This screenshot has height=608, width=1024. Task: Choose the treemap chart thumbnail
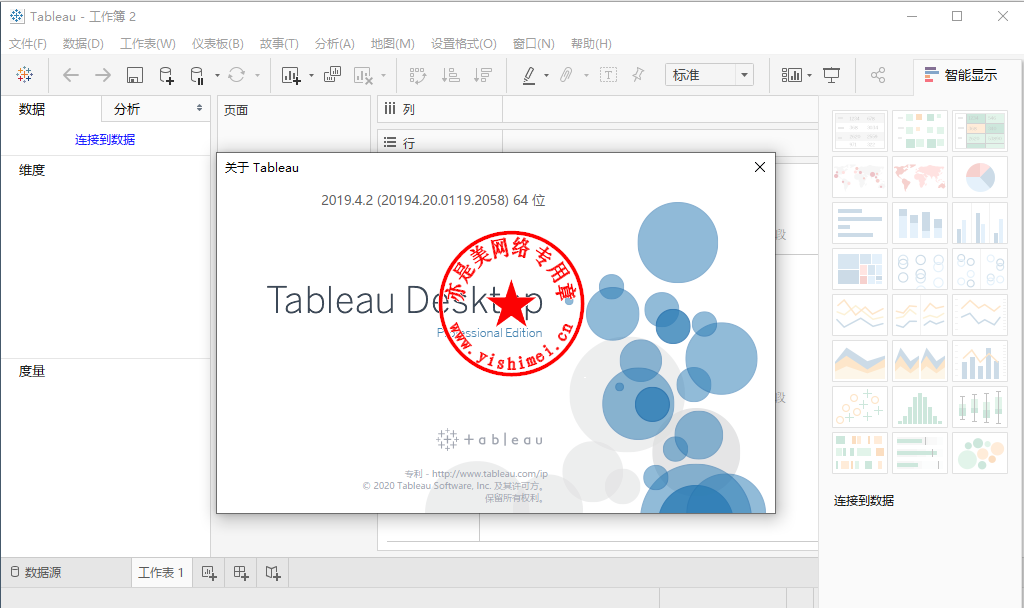(x=859, y=268)
